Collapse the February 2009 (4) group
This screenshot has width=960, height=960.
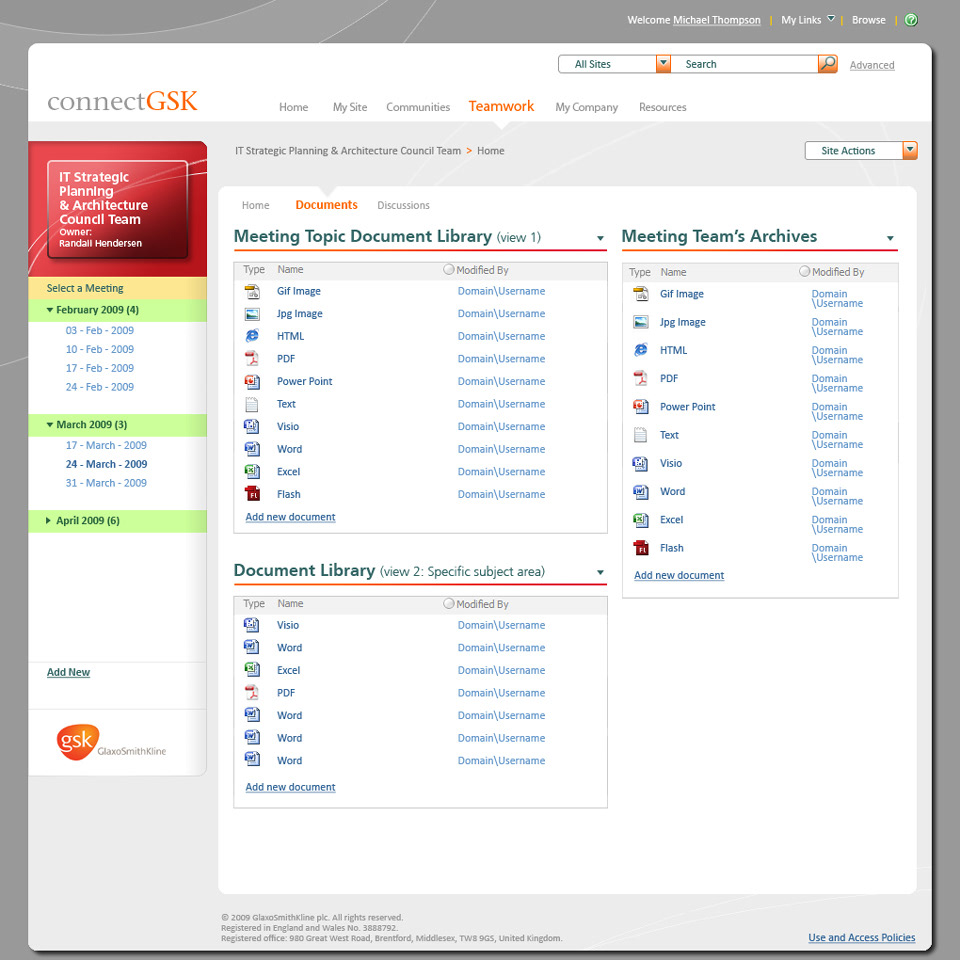click(x=50, y=310)
